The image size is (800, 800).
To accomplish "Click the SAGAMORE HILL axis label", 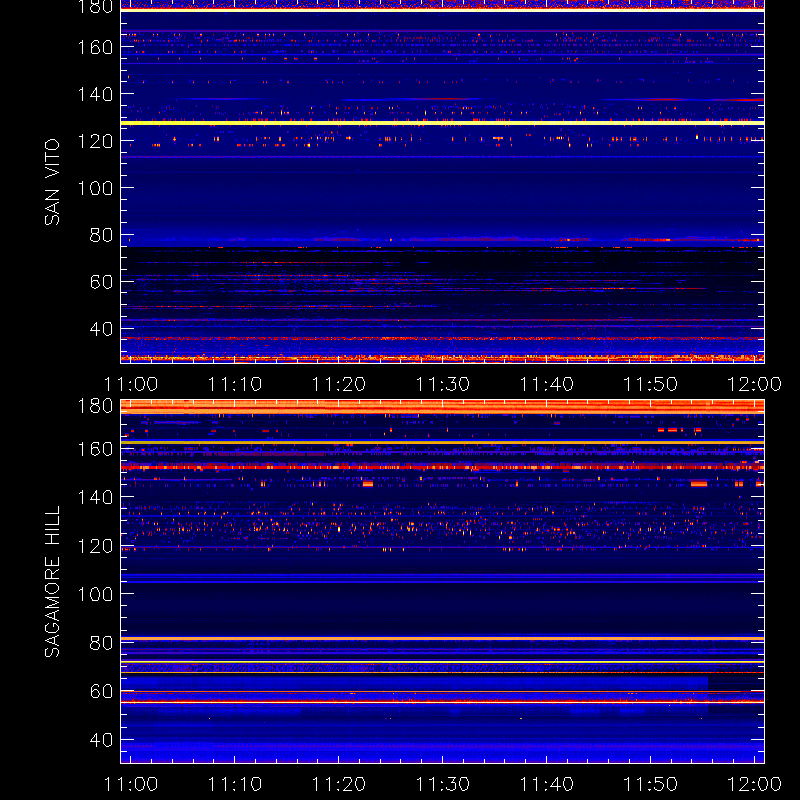I will (52, 582).
